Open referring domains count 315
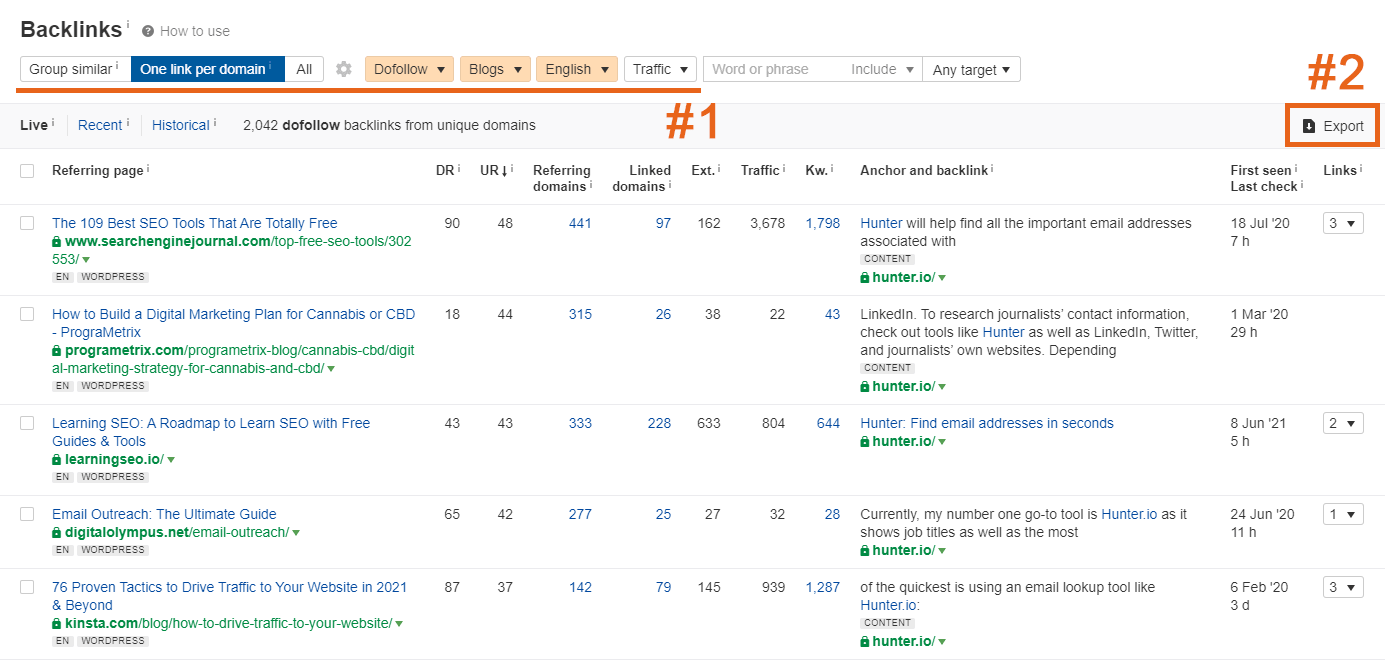The height and width of the screenshot is (660, 1385). point(580,314)
